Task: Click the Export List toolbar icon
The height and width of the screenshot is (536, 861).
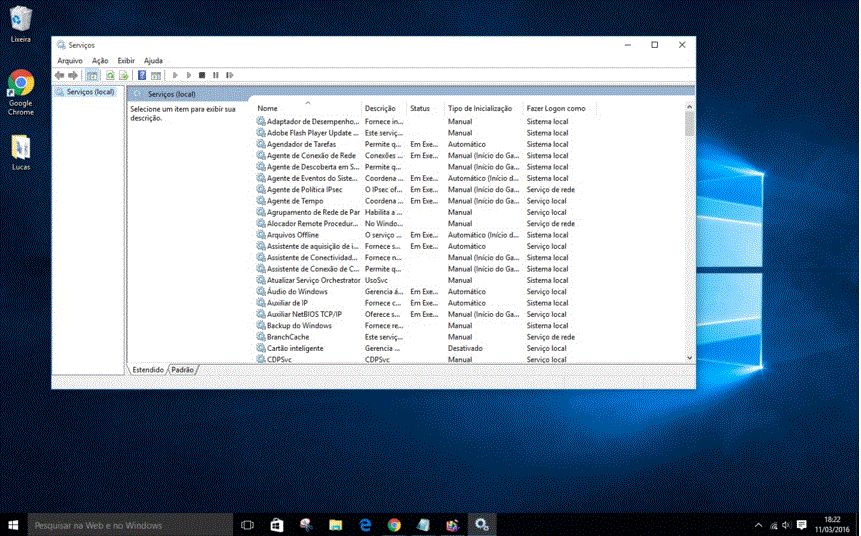Action: coord(124,75)
